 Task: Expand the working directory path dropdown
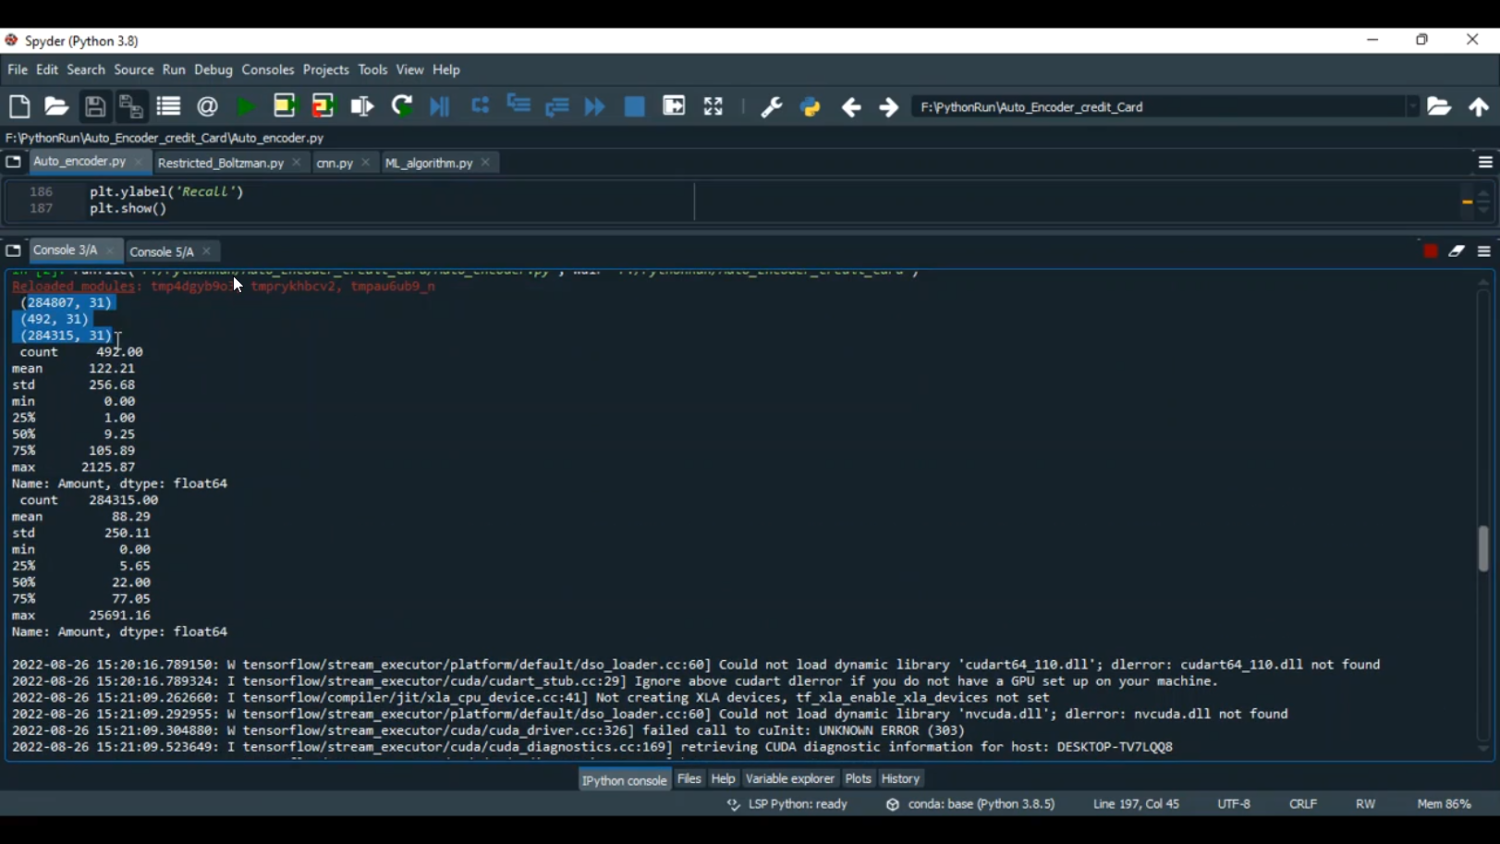(1412, 107)
